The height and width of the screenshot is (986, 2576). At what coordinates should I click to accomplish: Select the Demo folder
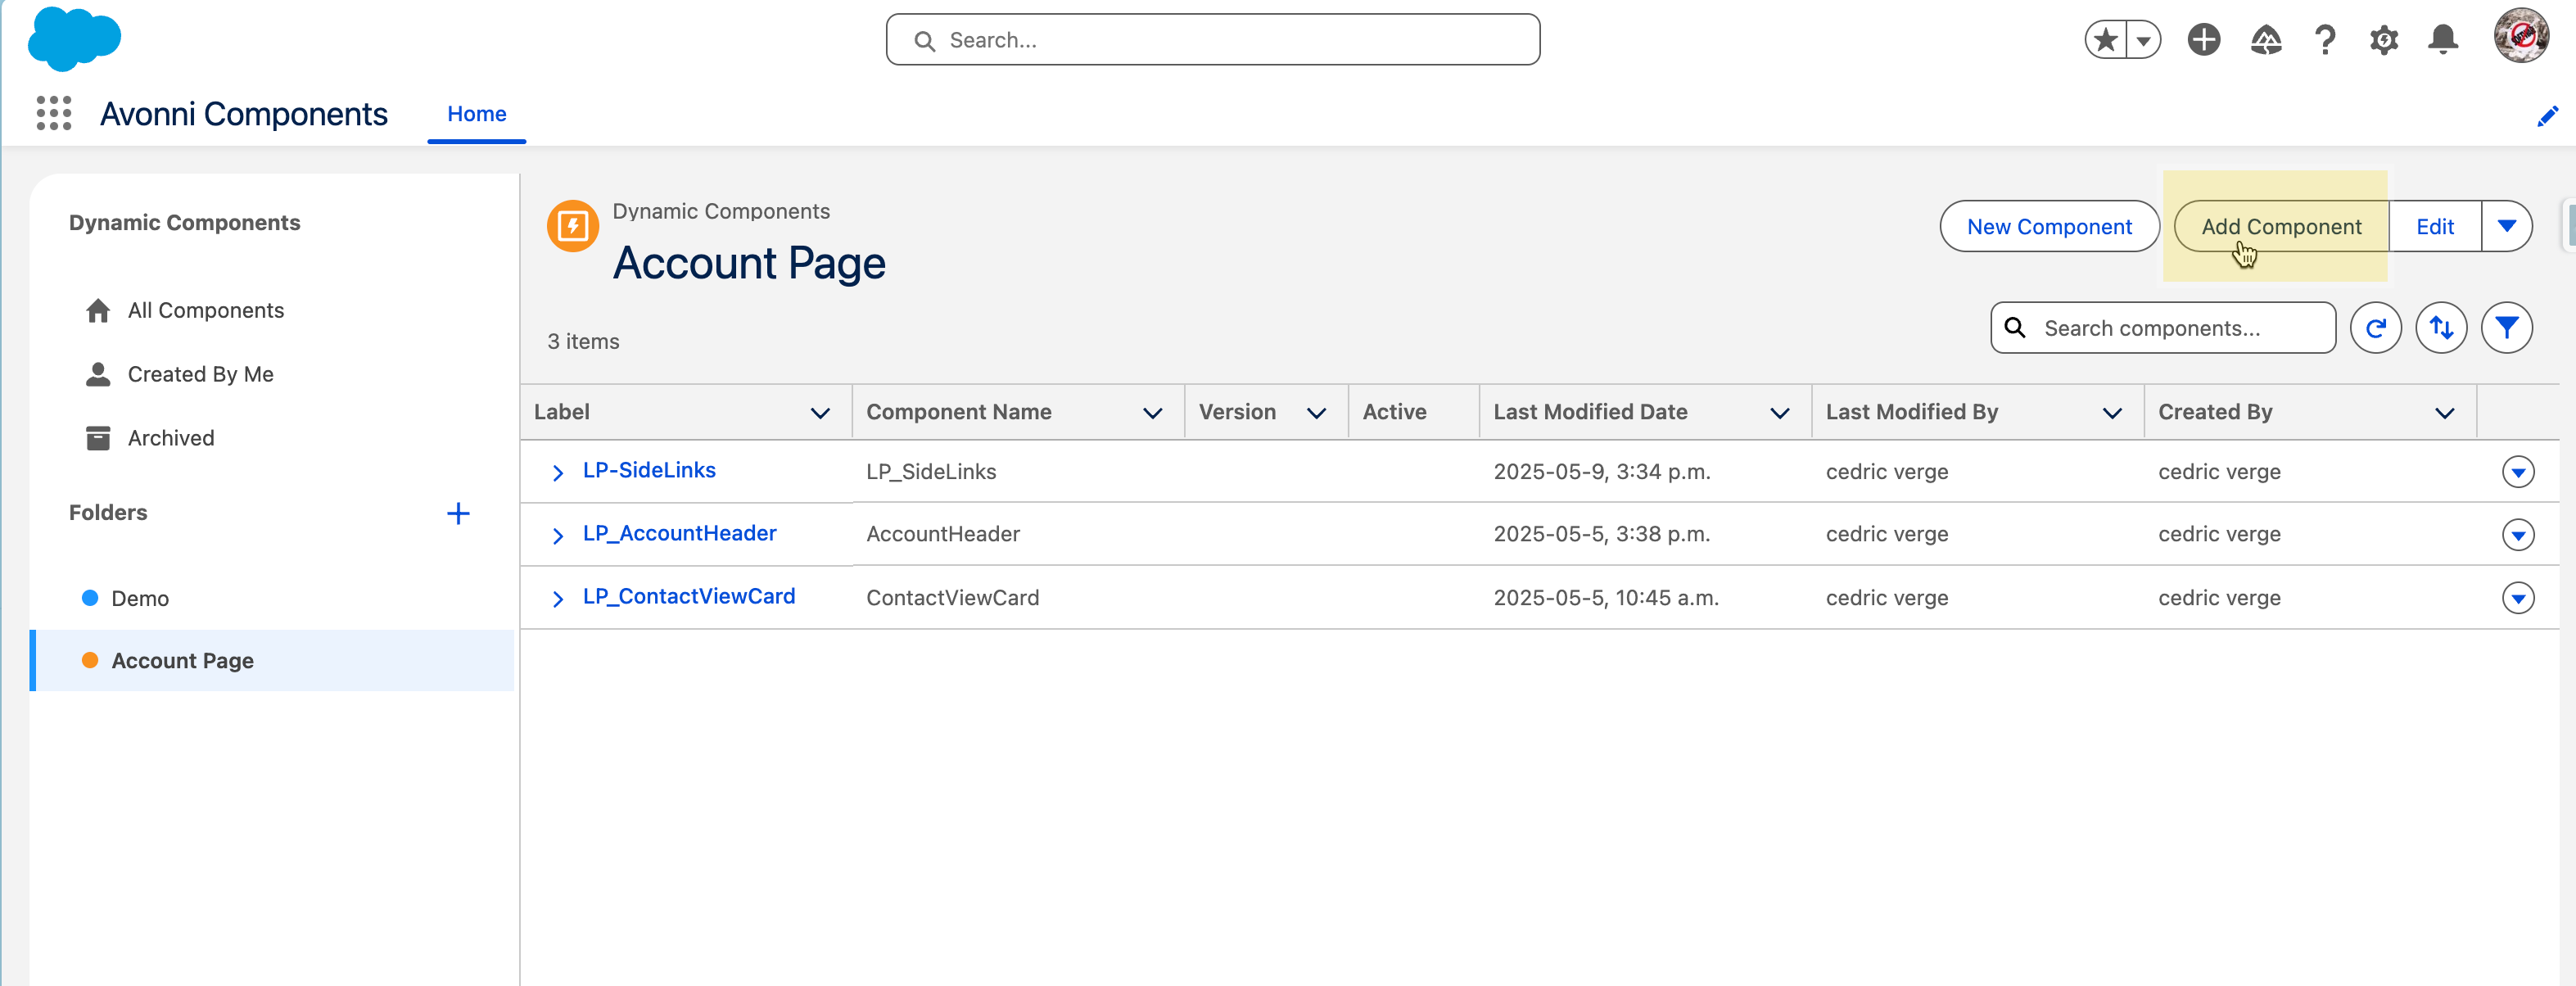(140, 598)
